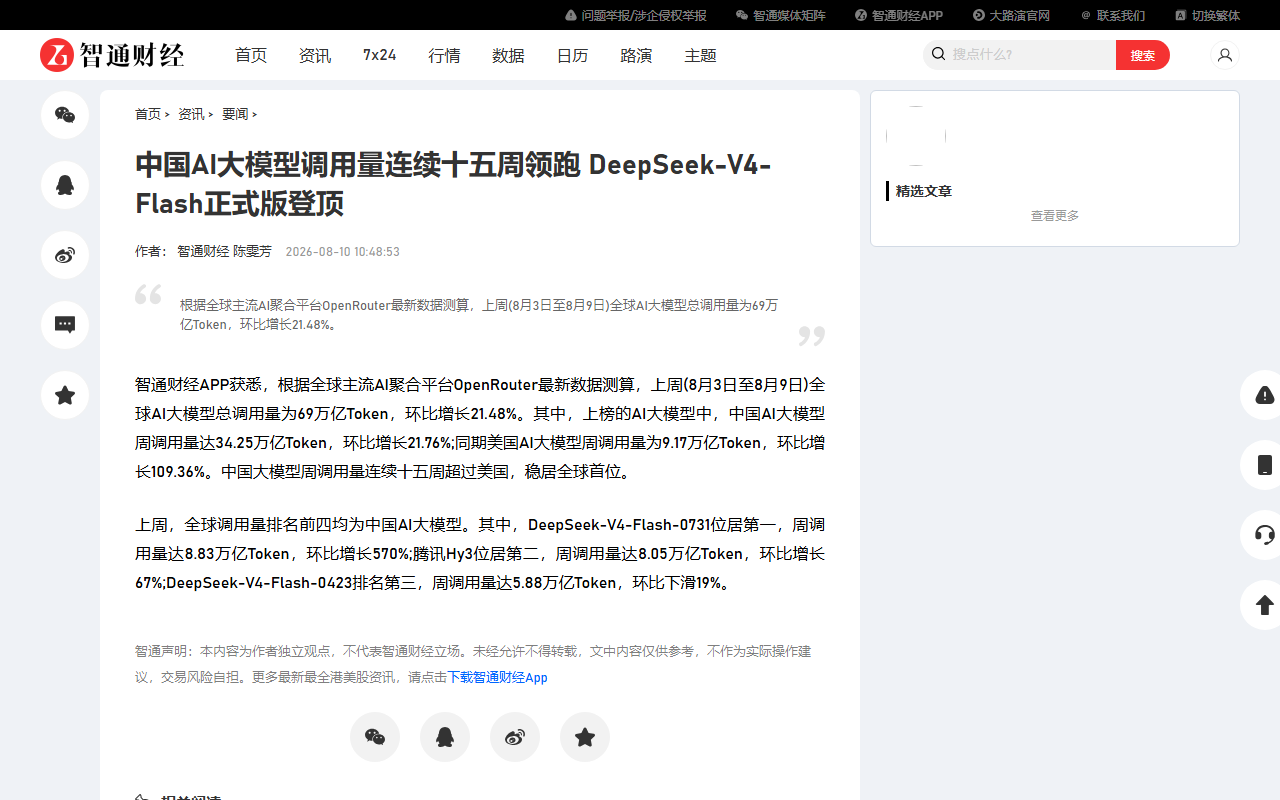The height and width of the screenshot is (800, 1280).
Task: Open 智通媒体矩阵 top link
Action: click(x=781, y=15)
